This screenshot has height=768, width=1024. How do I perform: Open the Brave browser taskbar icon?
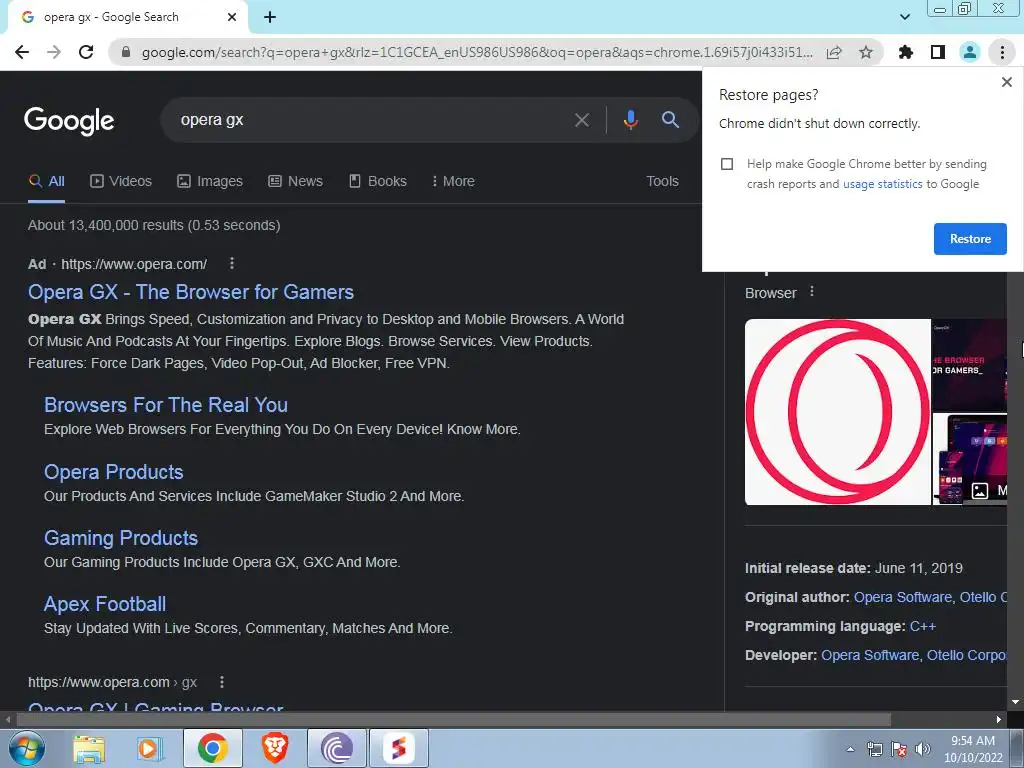click(x=275, y=748)
